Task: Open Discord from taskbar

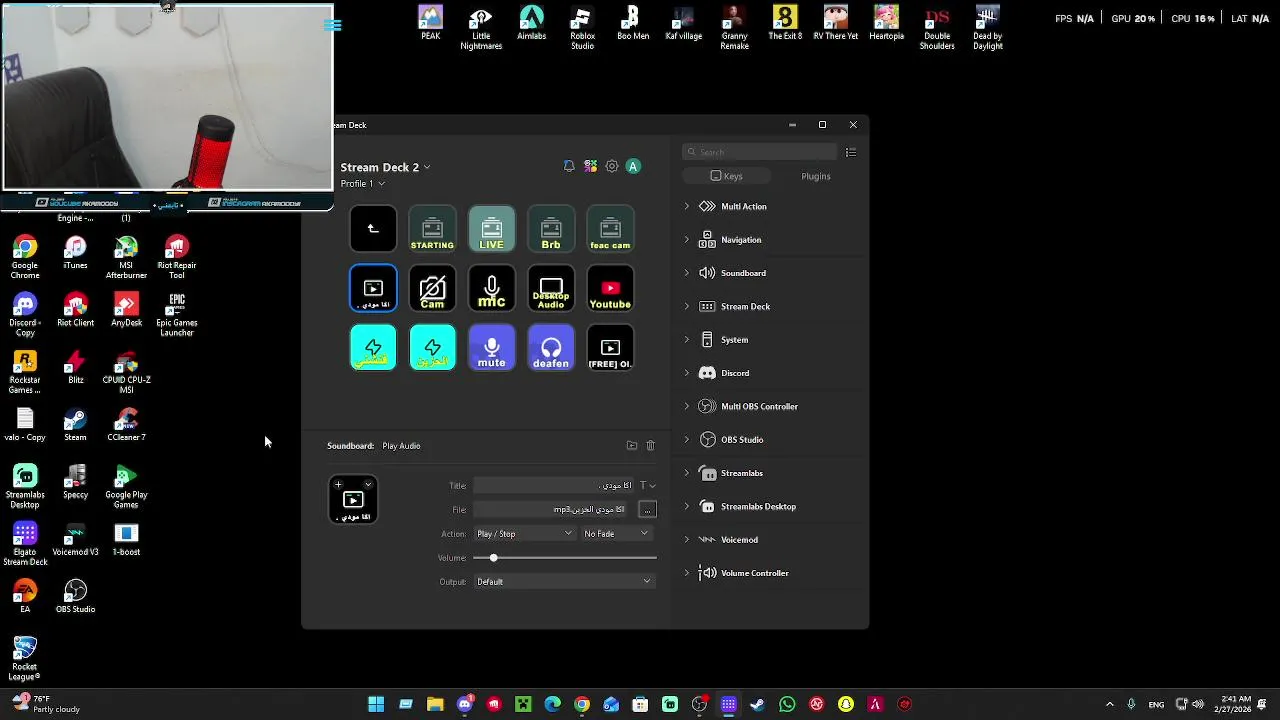Action: click(x=465, y=704)
